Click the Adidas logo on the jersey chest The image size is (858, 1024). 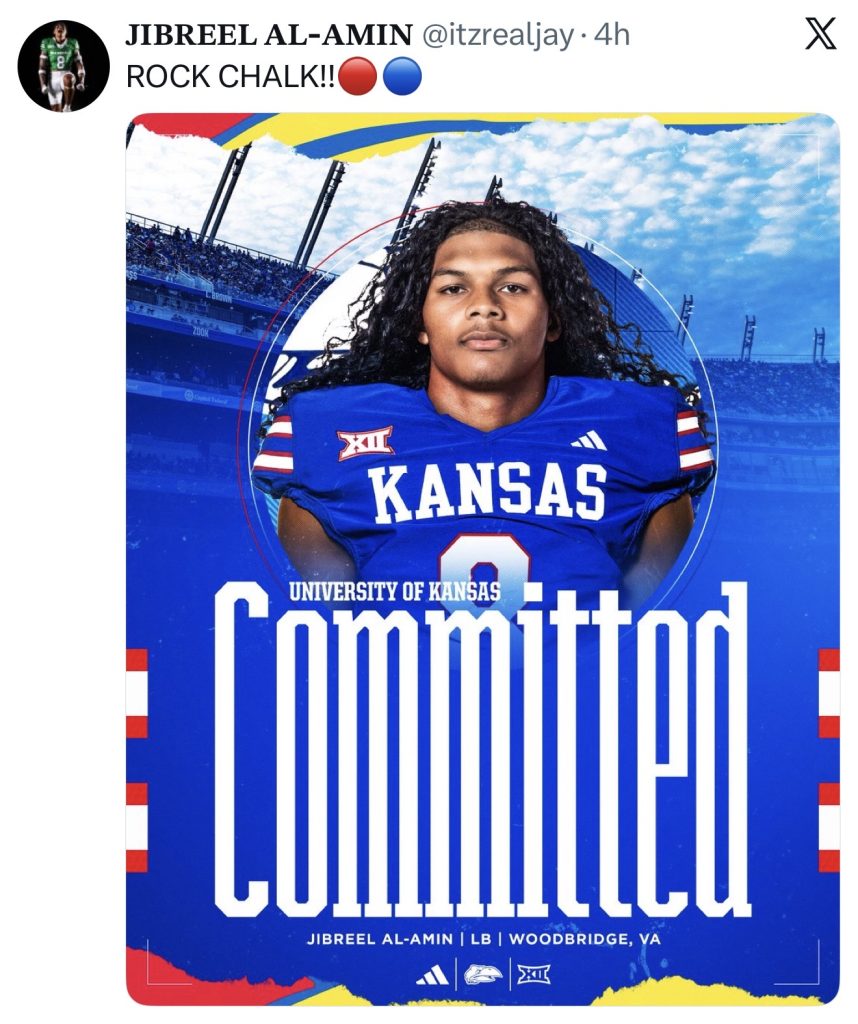tap(590, 440)
